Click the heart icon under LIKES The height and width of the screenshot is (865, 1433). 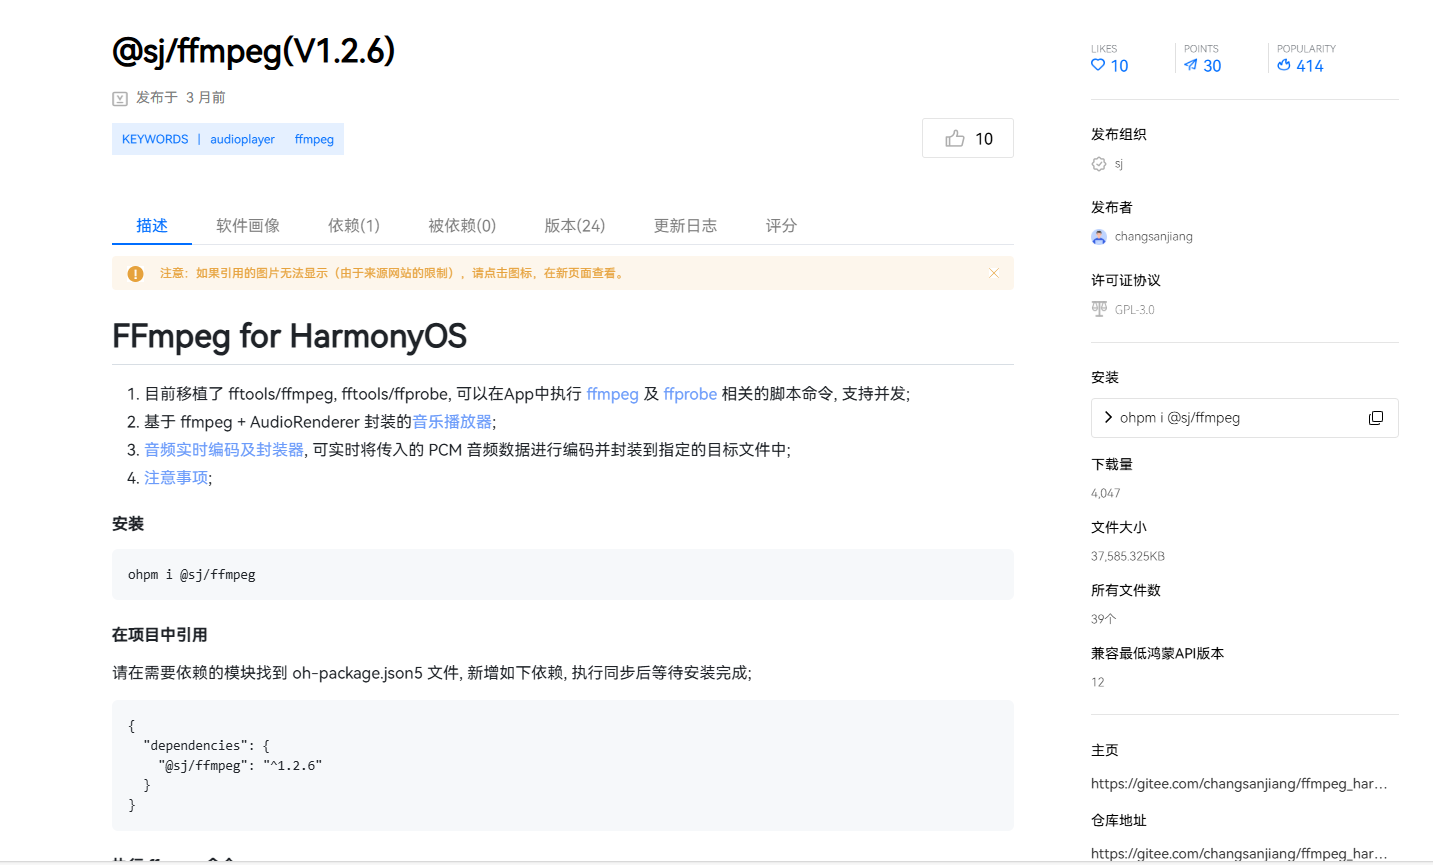pos(1098,65)
